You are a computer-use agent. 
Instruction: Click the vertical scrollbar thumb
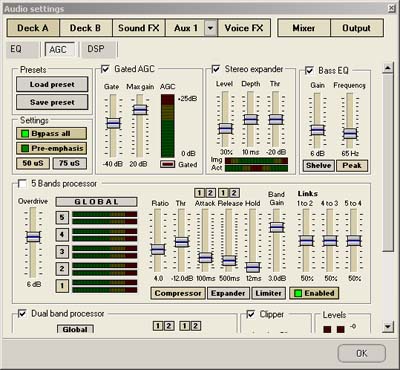(388, 163)
